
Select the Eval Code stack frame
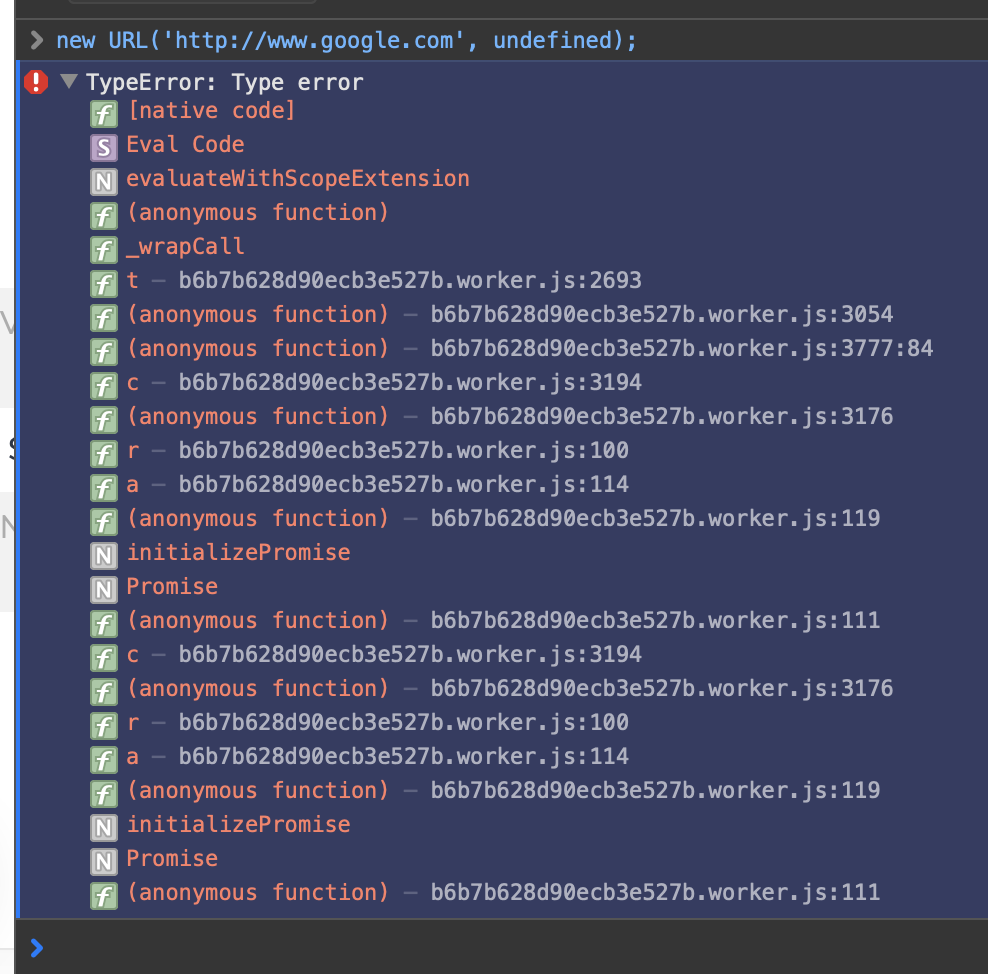185,145
